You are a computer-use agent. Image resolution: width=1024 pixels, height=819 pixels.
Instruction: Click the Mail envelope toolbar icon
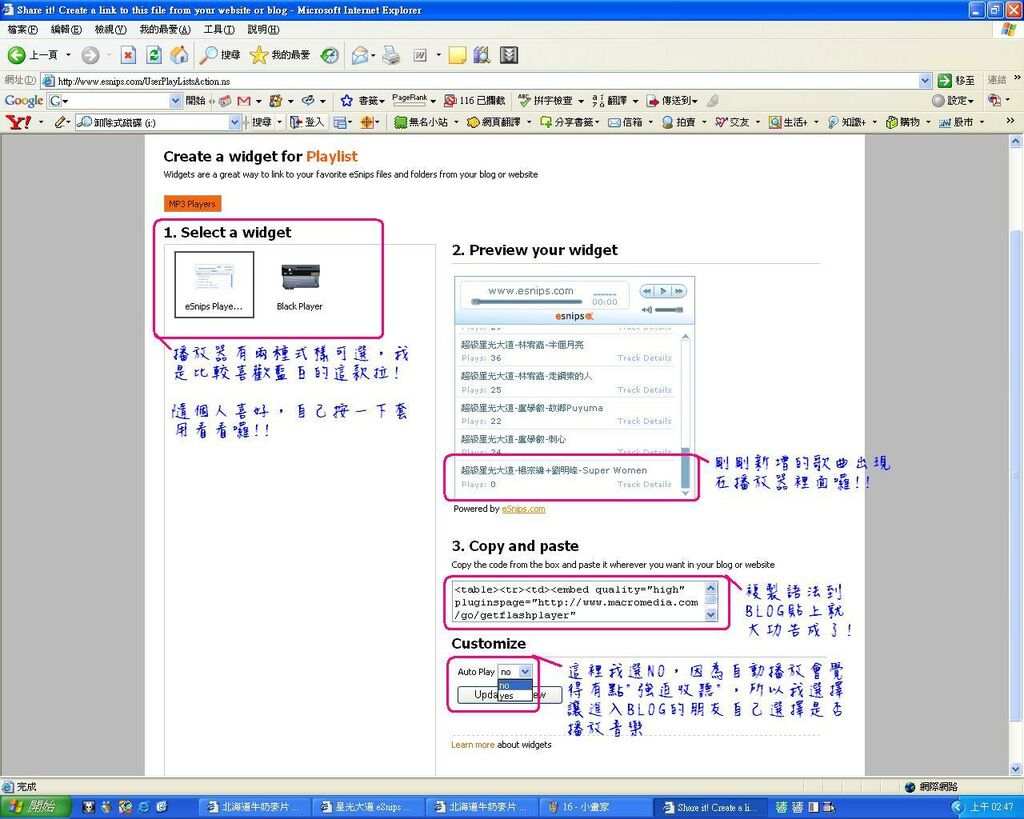[x=359, y=56]
